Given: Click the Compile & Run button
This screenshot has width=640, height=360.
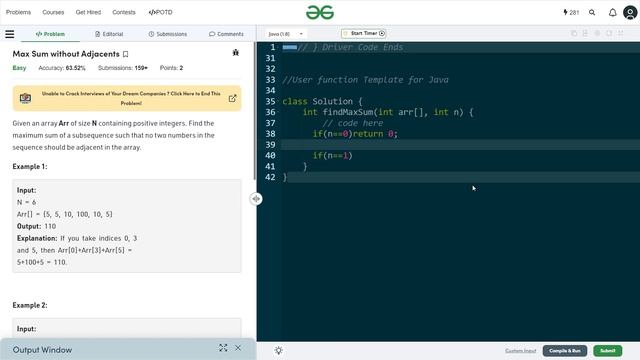Looking at the screenshot, I should (565, 351).
